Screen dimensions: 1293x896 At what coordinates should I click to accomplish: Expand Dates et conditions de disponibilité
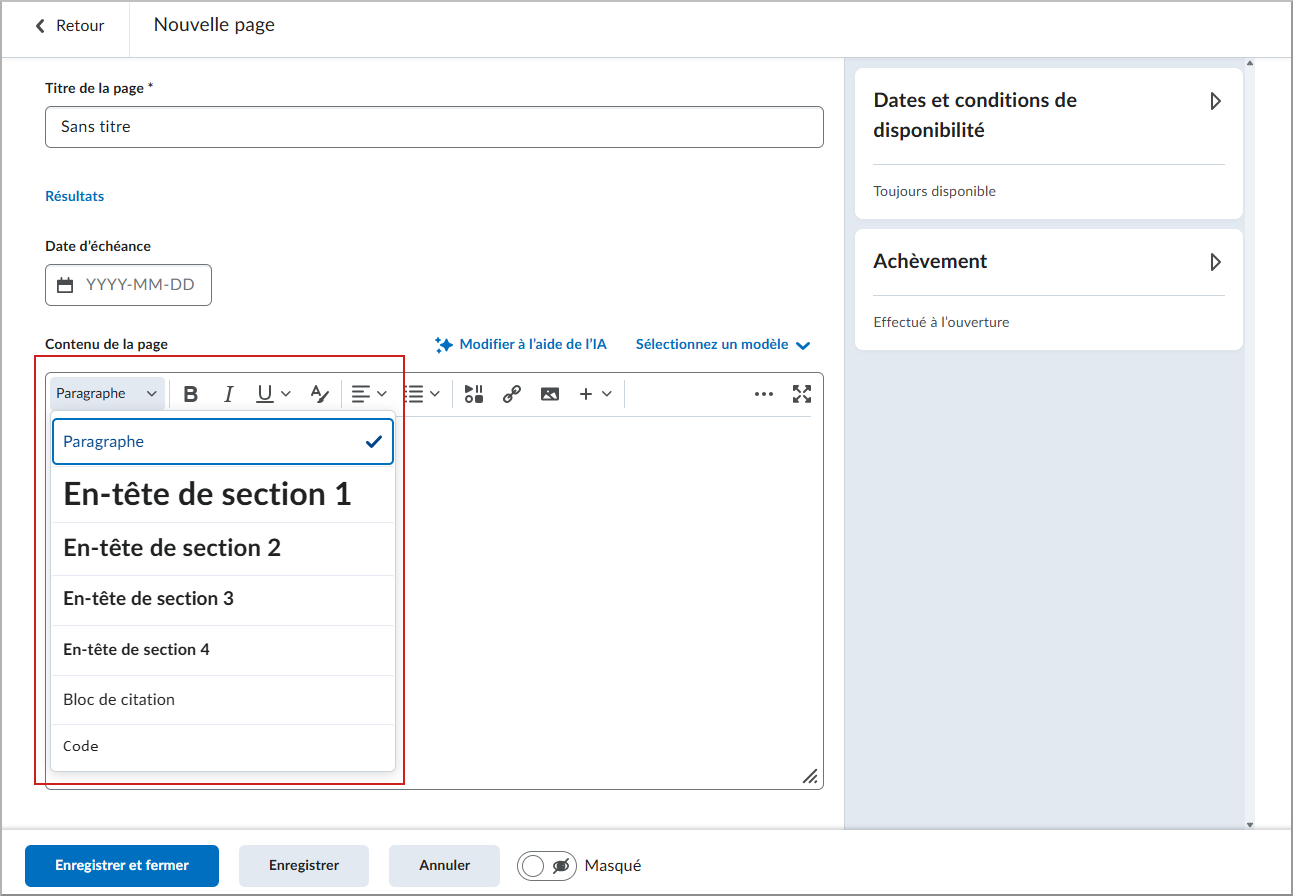[1216, 101]
